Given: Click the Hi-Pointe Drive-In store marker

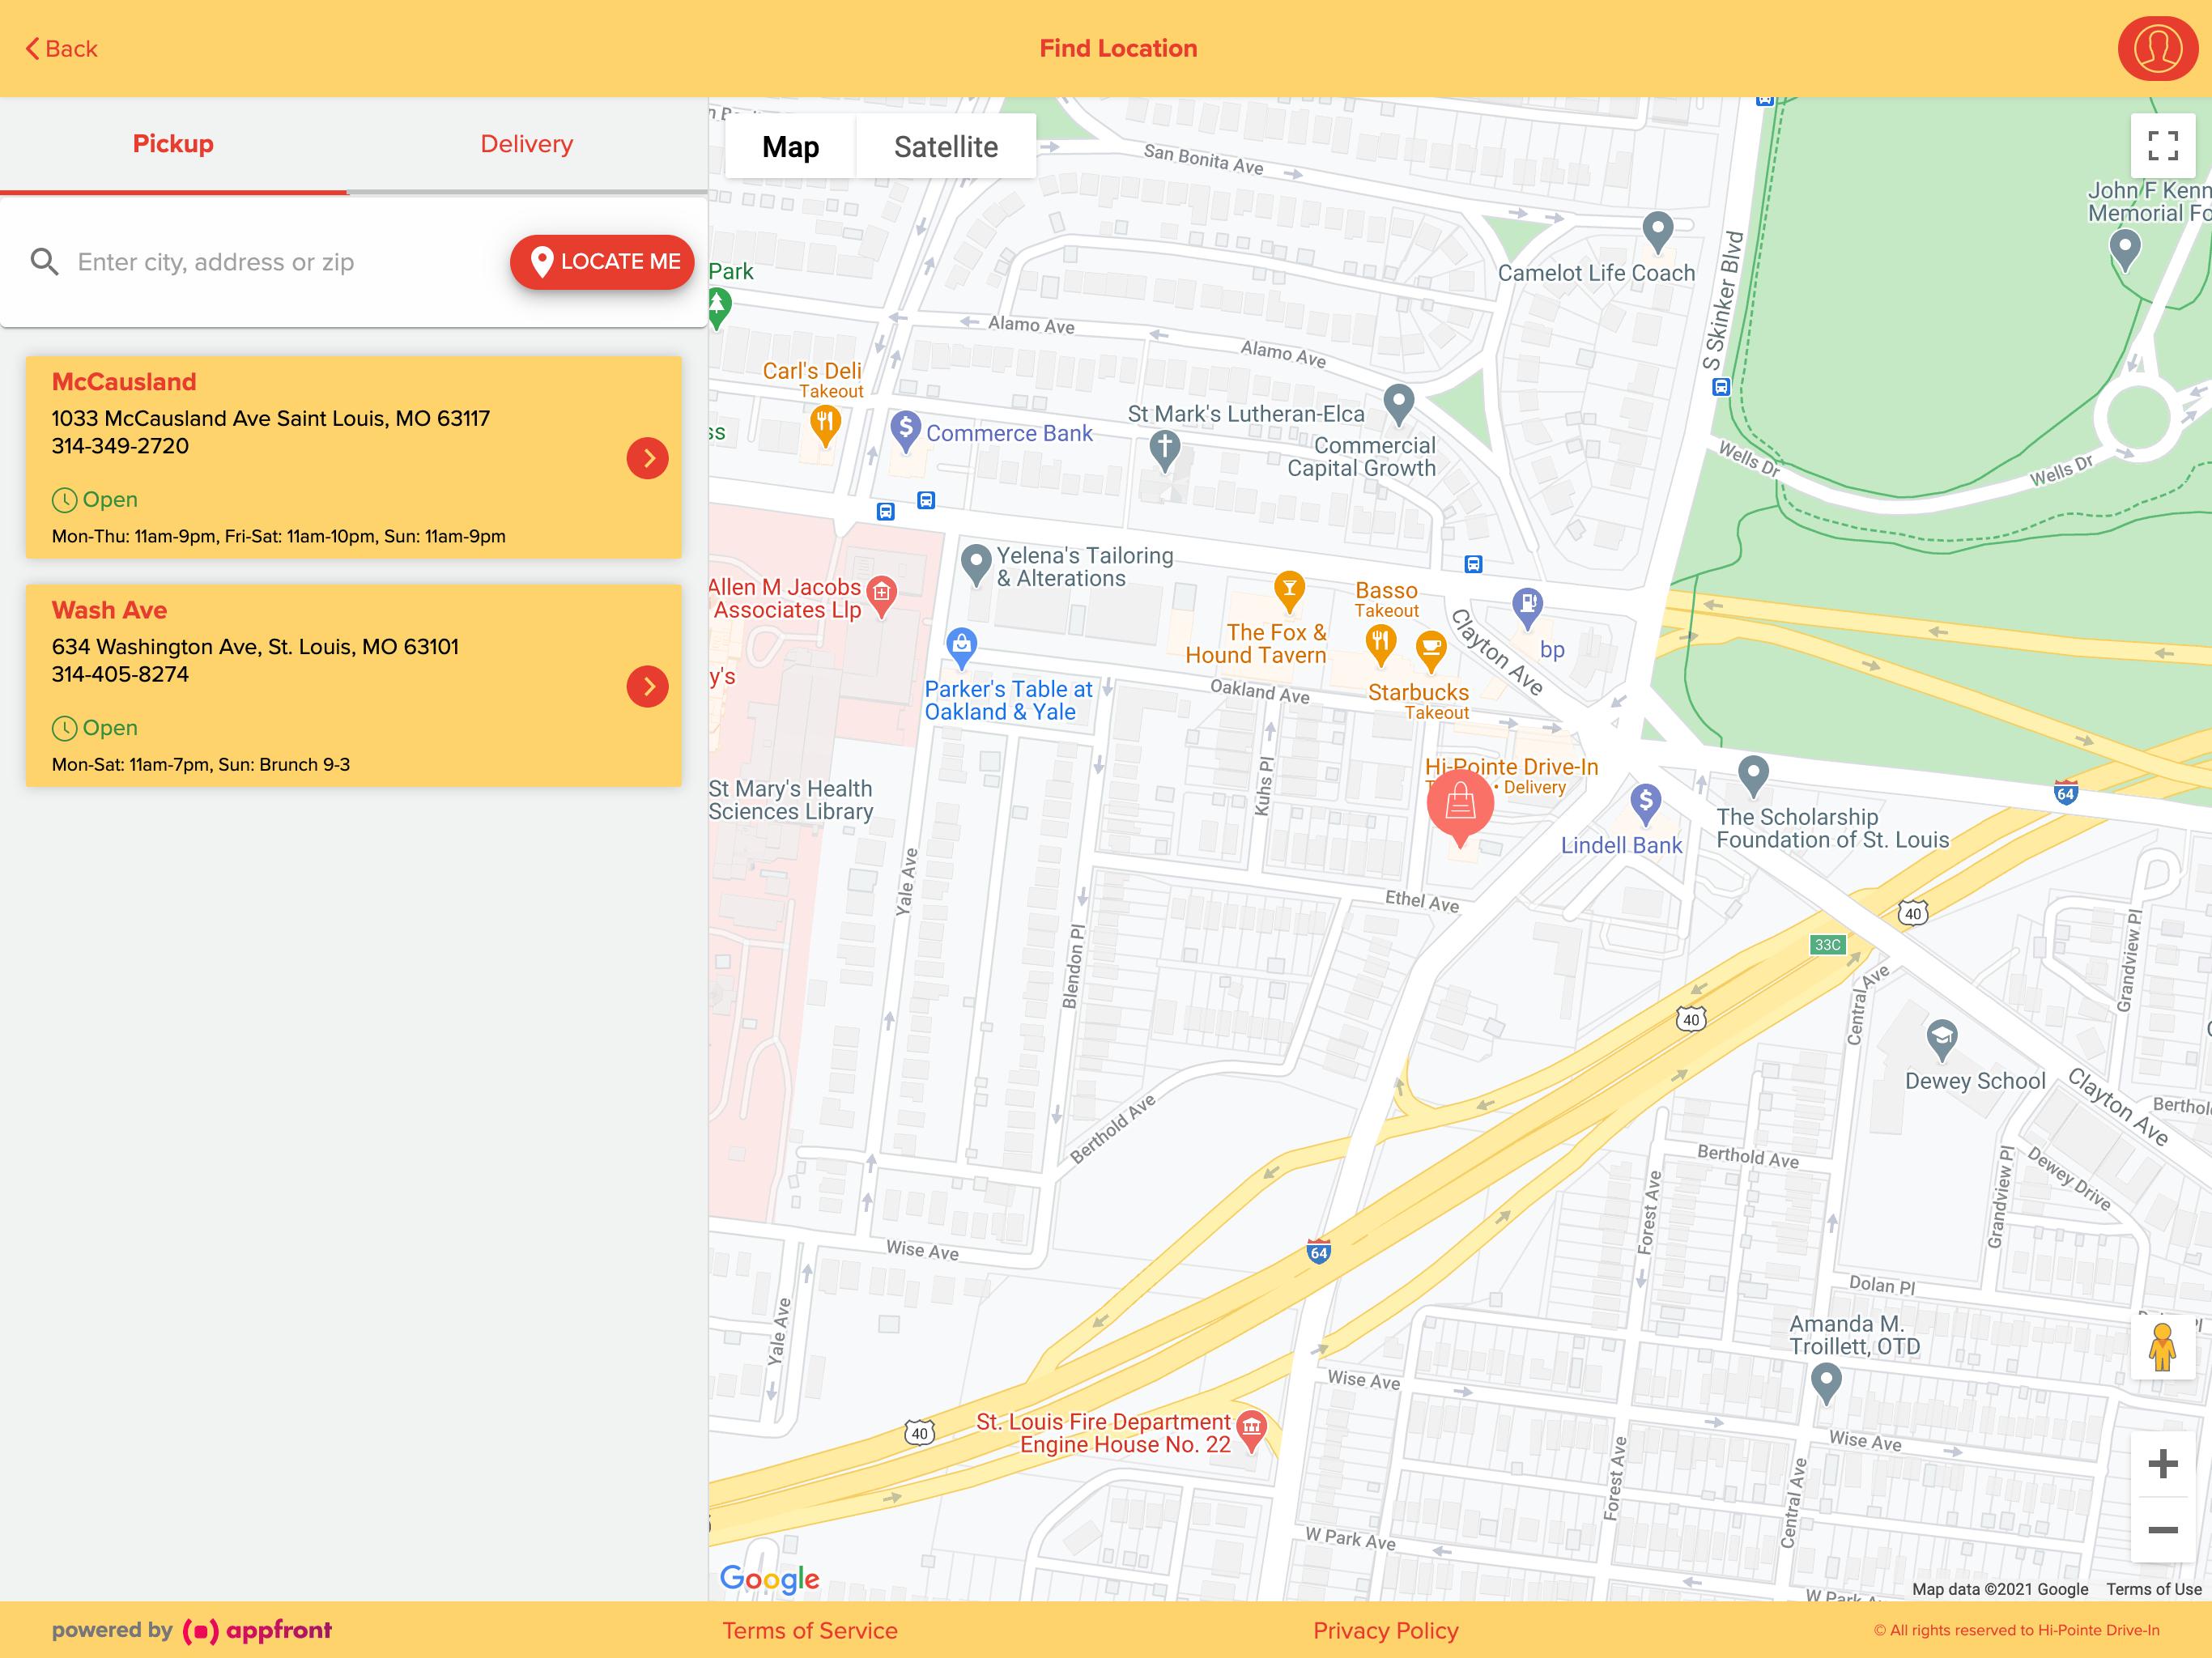Looking at the screenshot, I should tap(1460, 806).
